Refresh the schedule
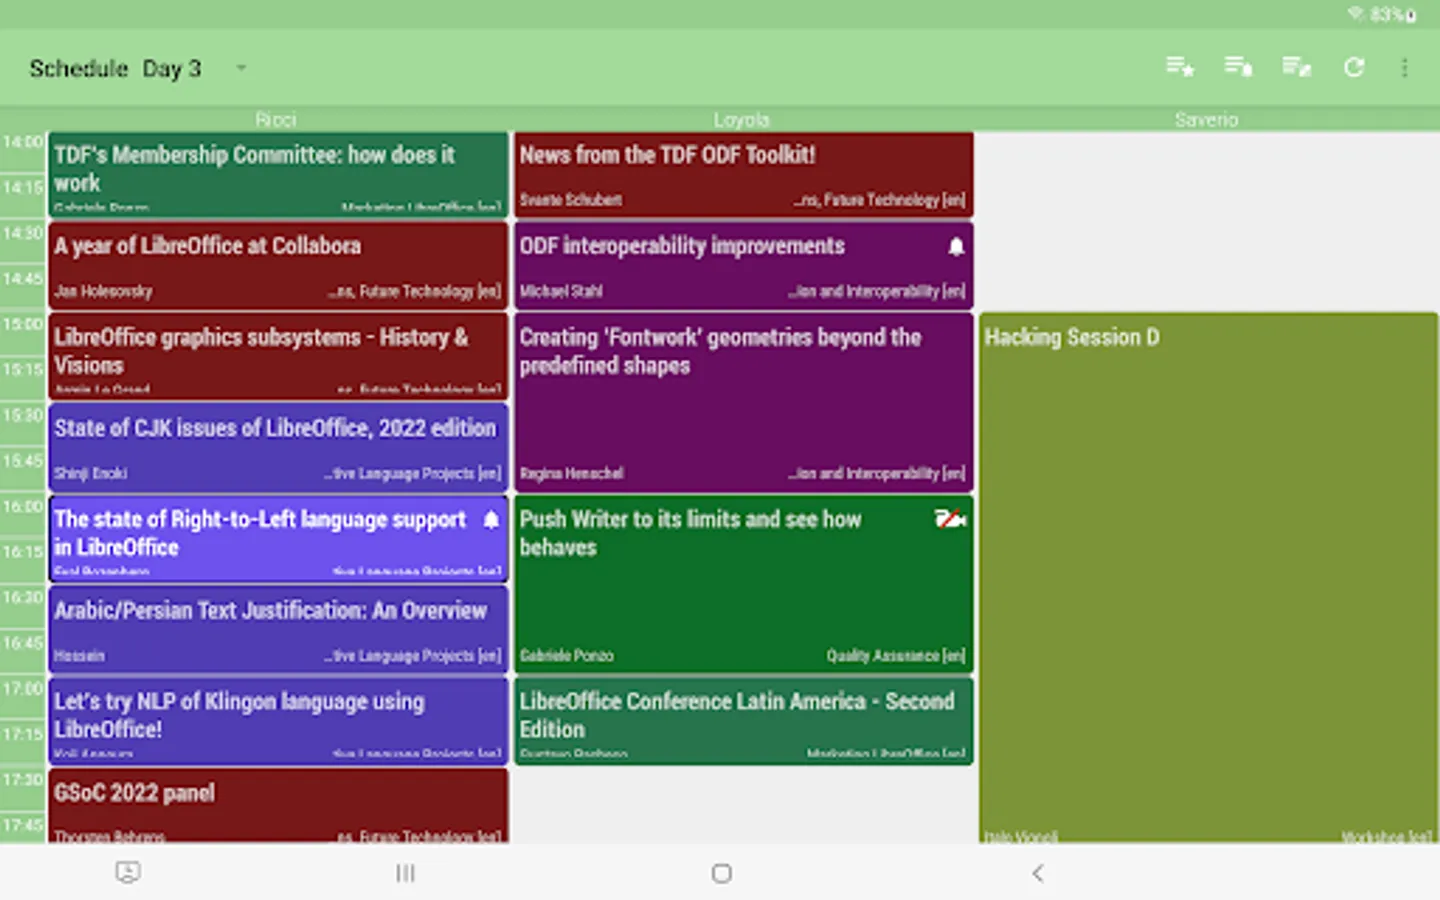 1354,67
